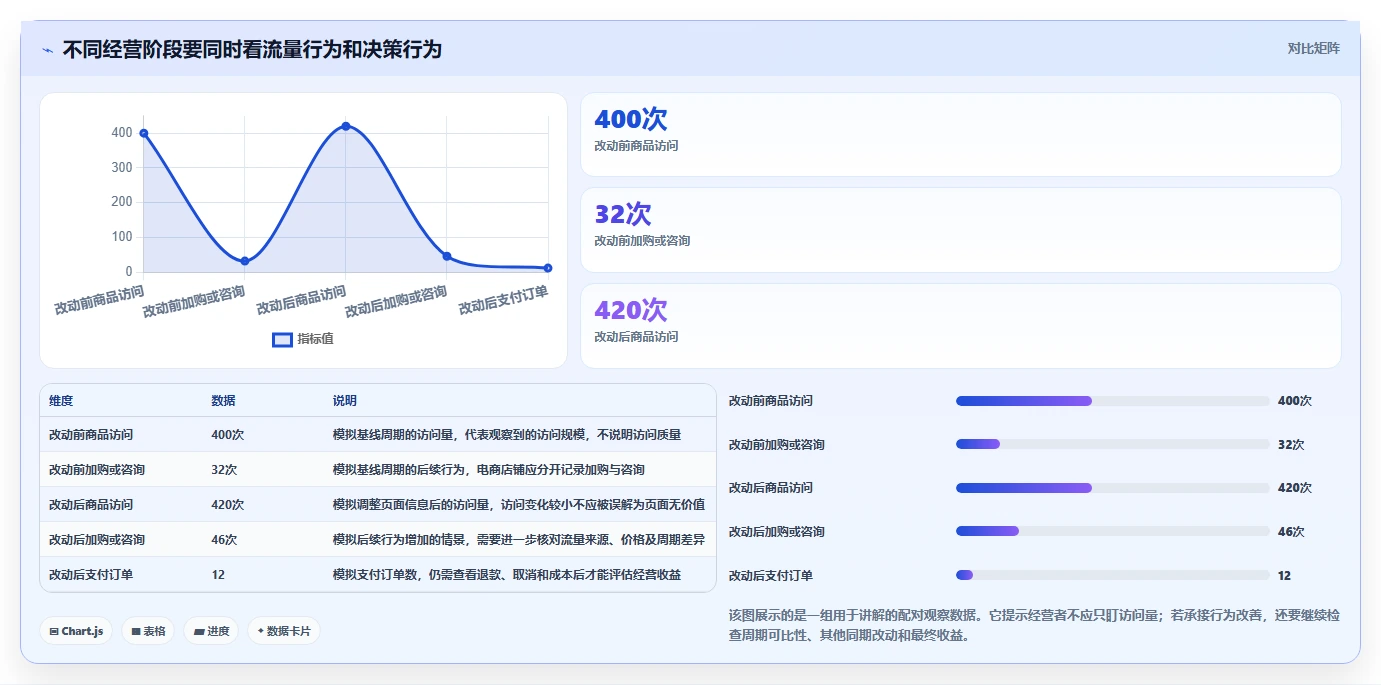Click the description starting 模拟基线周期的访问量
1381x685 pixels.
pos(507,435)
